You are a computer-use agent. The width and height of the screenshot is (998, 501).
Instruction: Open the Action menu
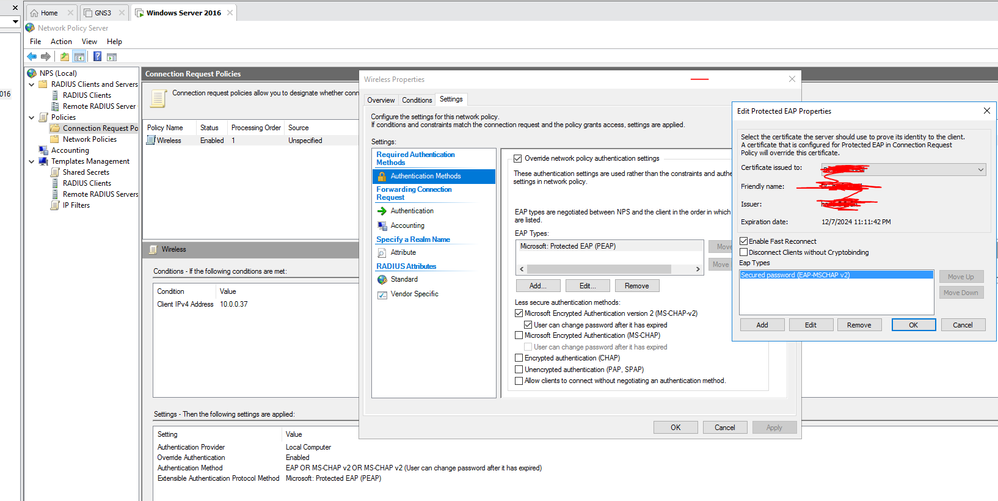click(61, 41)
